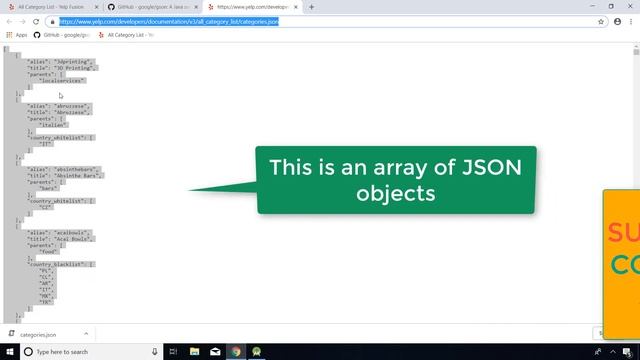Viewport: 640px width, 360px height.
Task: Open the Mail app from the taskbar
Action: (x=215, y=352)
